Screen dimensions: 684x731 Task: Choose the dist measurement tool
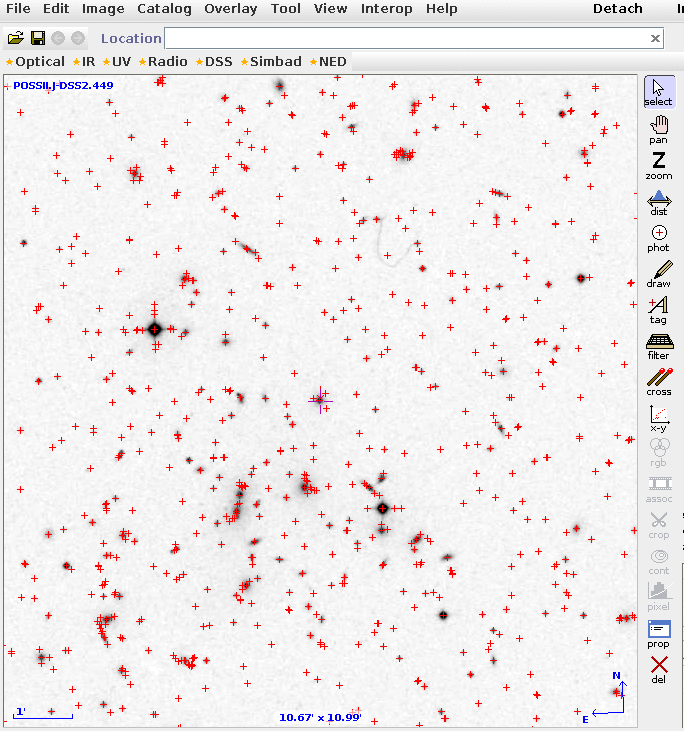(x=658, y=201)
